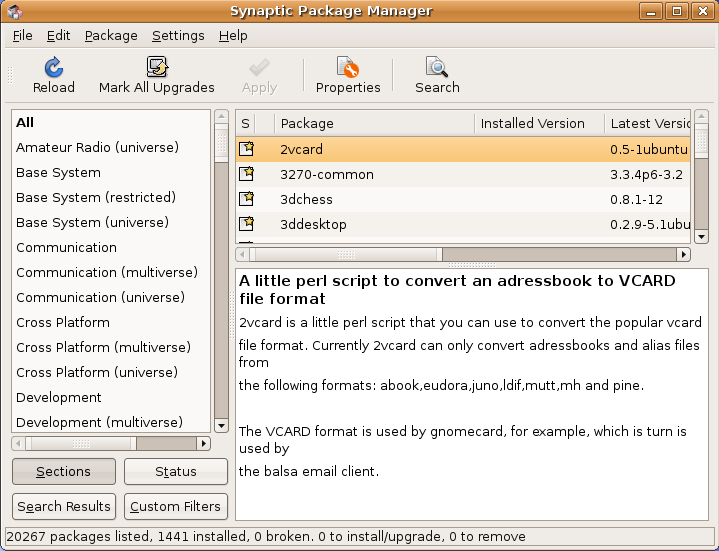Image resolution: width=719 pixels, height=551 pixels.
Task: Select Amateur Radio (universe) section
Action: (111, 147)
